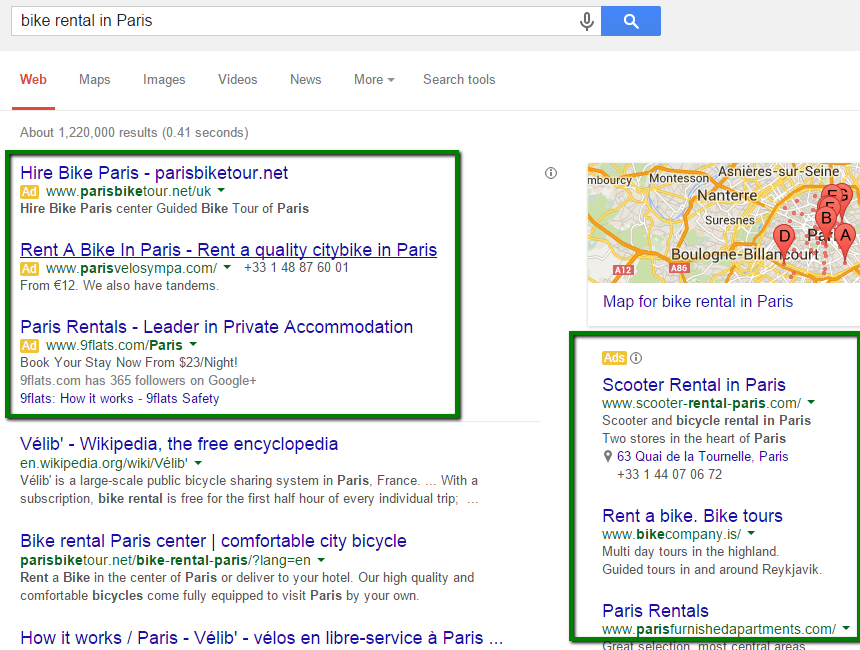Click phone number +33 1 48 87 60 01
The image size is (860, 650).
pyautogui.click(x=296, y=268)
